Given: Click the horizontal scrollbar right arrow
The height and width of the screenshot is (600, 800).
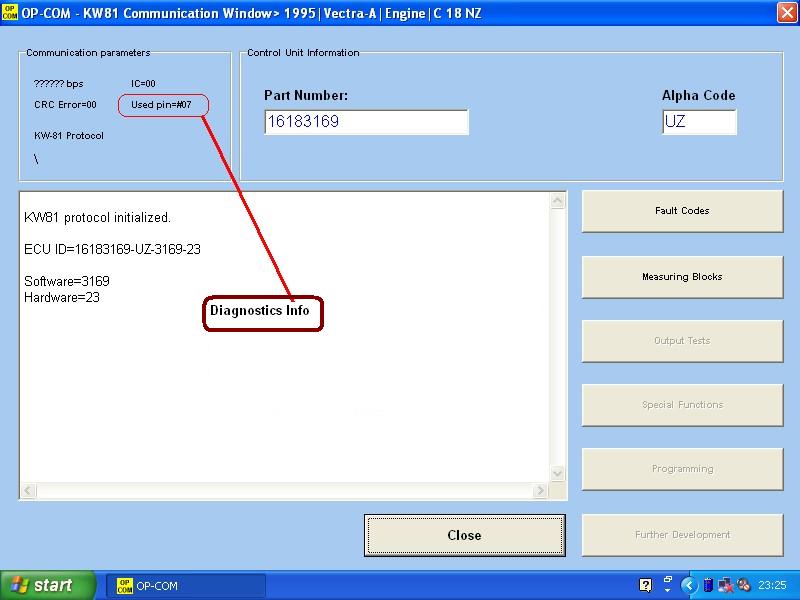Looking at the screenshot, I should point(540,491).
